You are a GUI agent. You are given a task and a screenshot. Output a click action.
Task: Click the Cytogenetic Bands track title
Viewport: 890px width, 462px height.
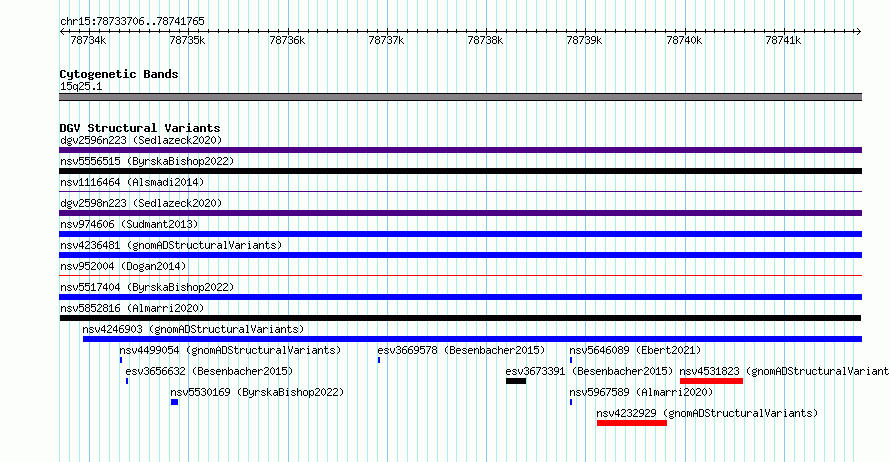pyautogui.click(x=119, y=74)
